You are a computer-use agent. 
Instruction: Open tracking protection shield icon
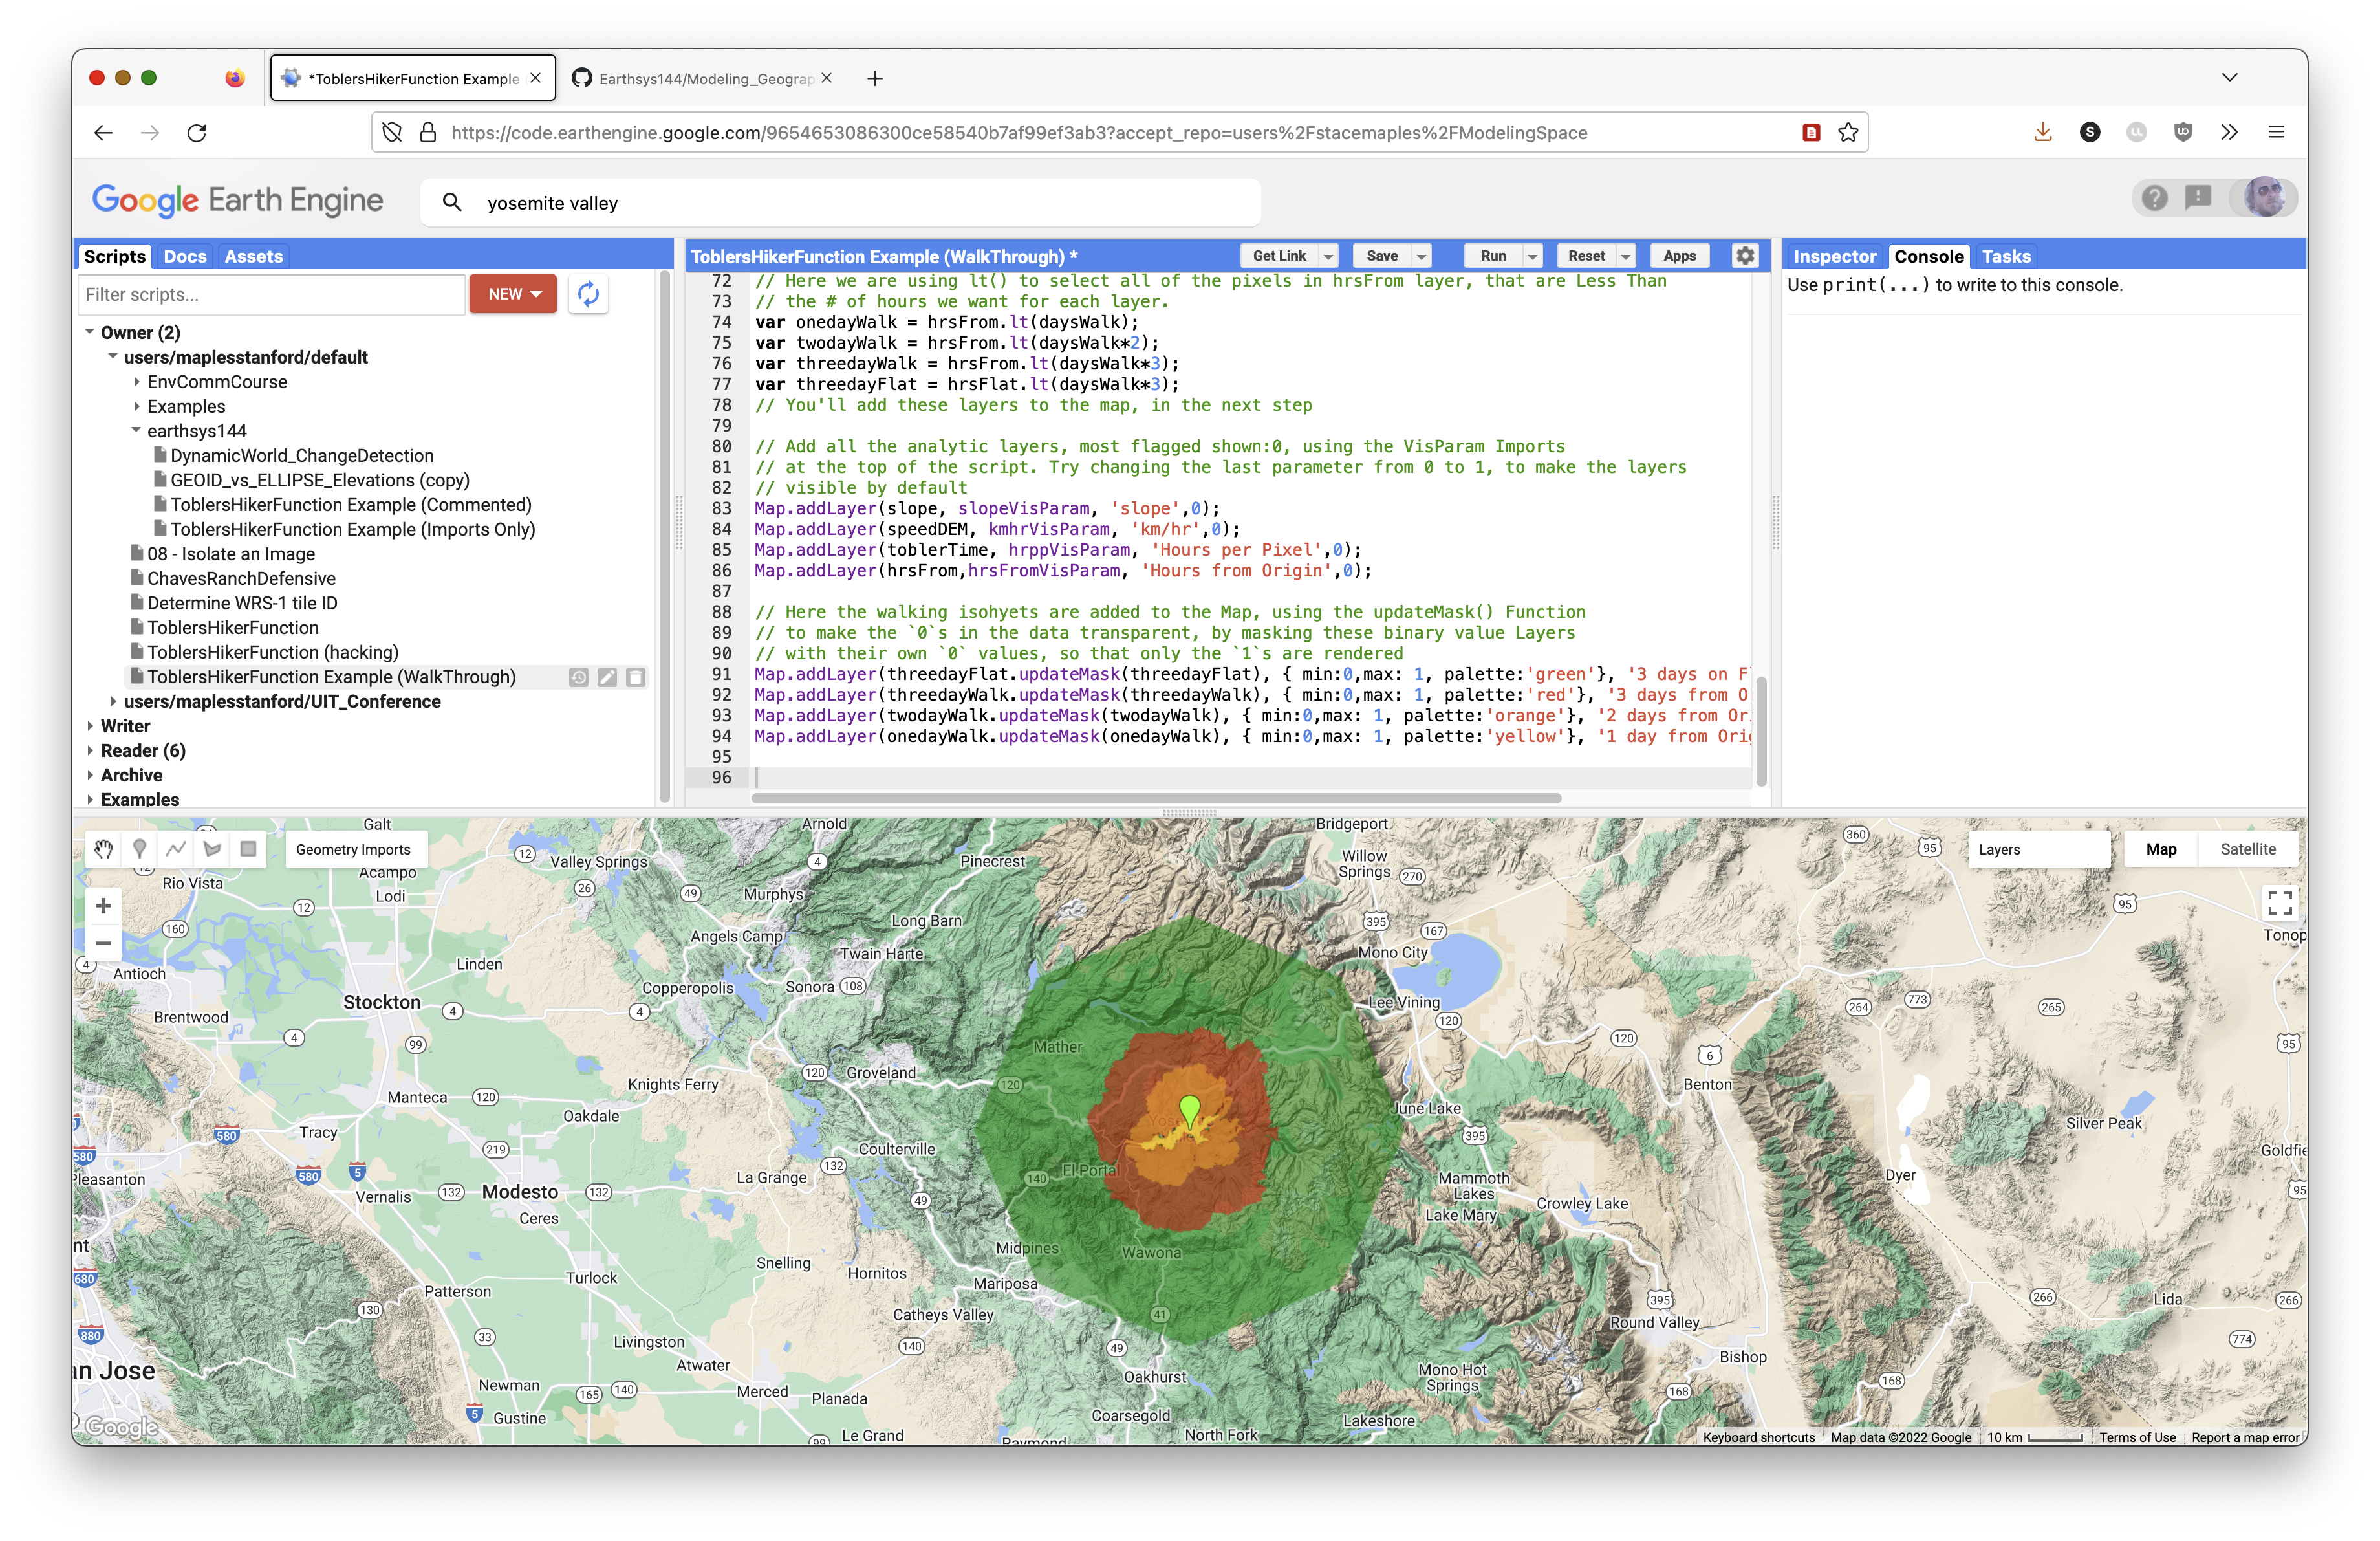[392, 132]
